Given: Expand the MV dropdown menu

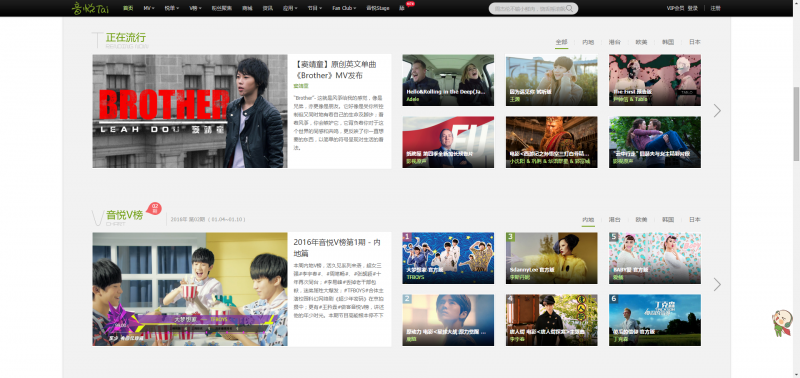Looking at the screenshot, I should pos(149,8).
